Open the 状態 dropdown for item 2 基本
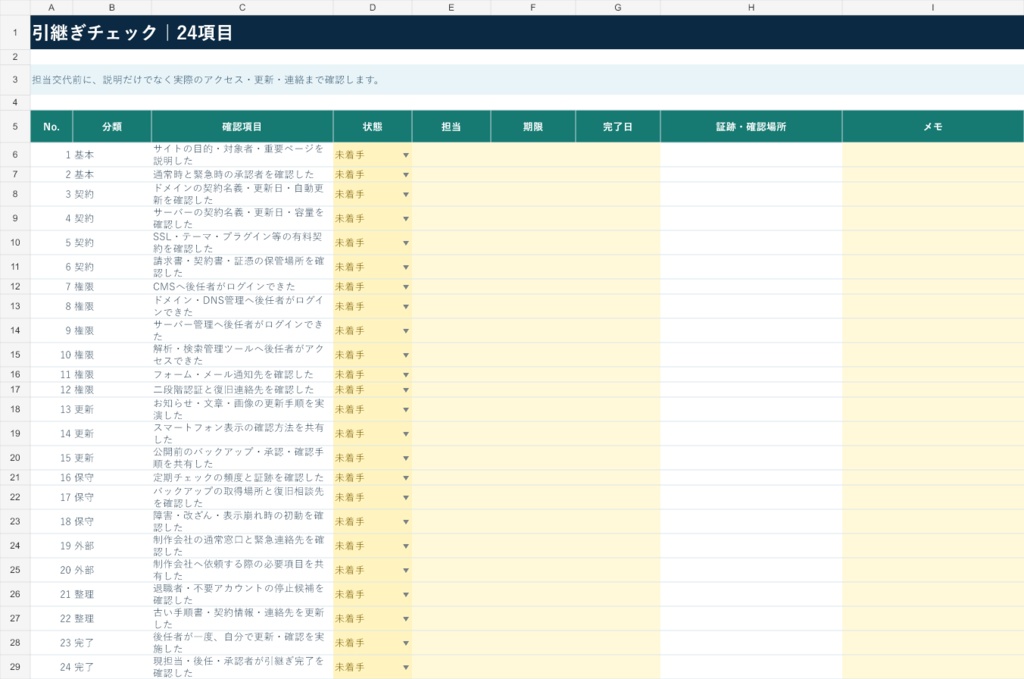 pyautogui.click(x=406, y=175)
